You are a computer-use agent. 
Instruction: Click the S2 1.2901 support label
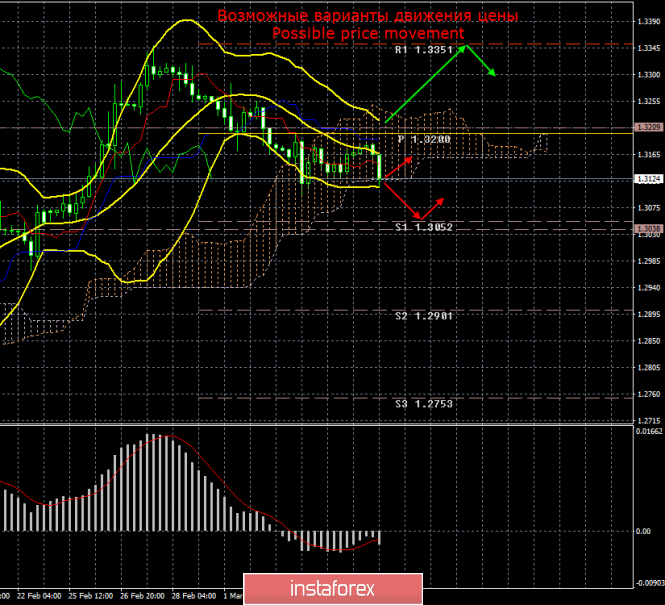coord(424,316)
